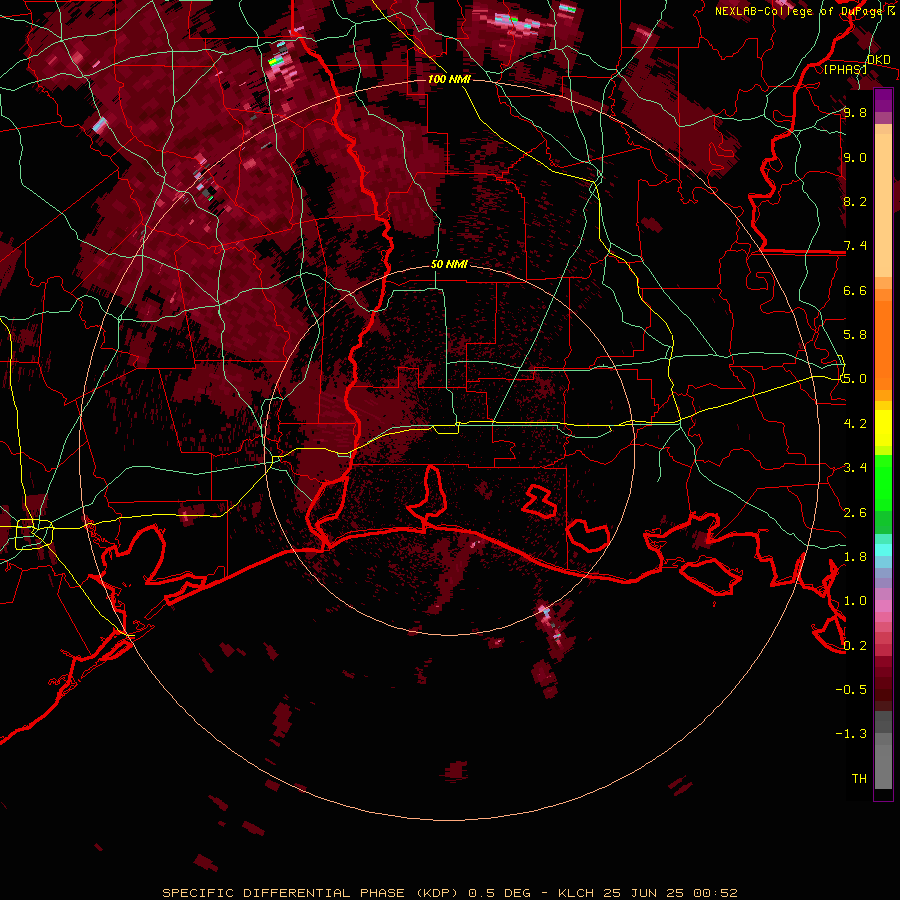The height and width of the screenshot is (900, 900).
Task: Click the 5.8 value on the scale
Action: click(855, 335)
